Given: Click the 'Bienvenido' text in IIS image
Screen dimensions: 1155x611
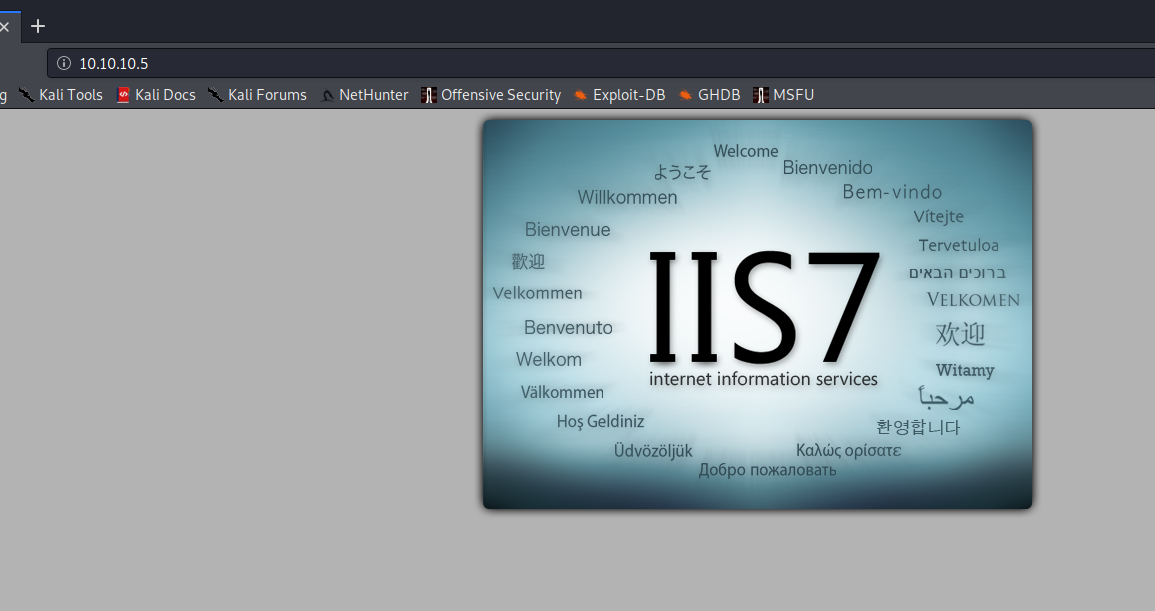Looking at the screenshot, I should (x=827, y=167).
